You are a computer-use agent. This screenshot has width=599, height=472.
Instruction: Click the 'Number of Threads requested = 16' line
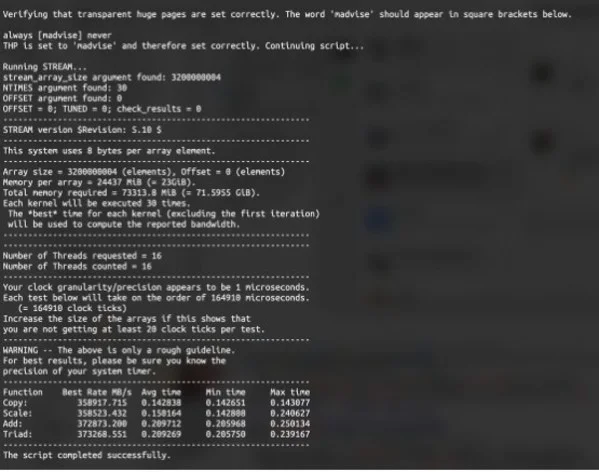click(82, 256)
